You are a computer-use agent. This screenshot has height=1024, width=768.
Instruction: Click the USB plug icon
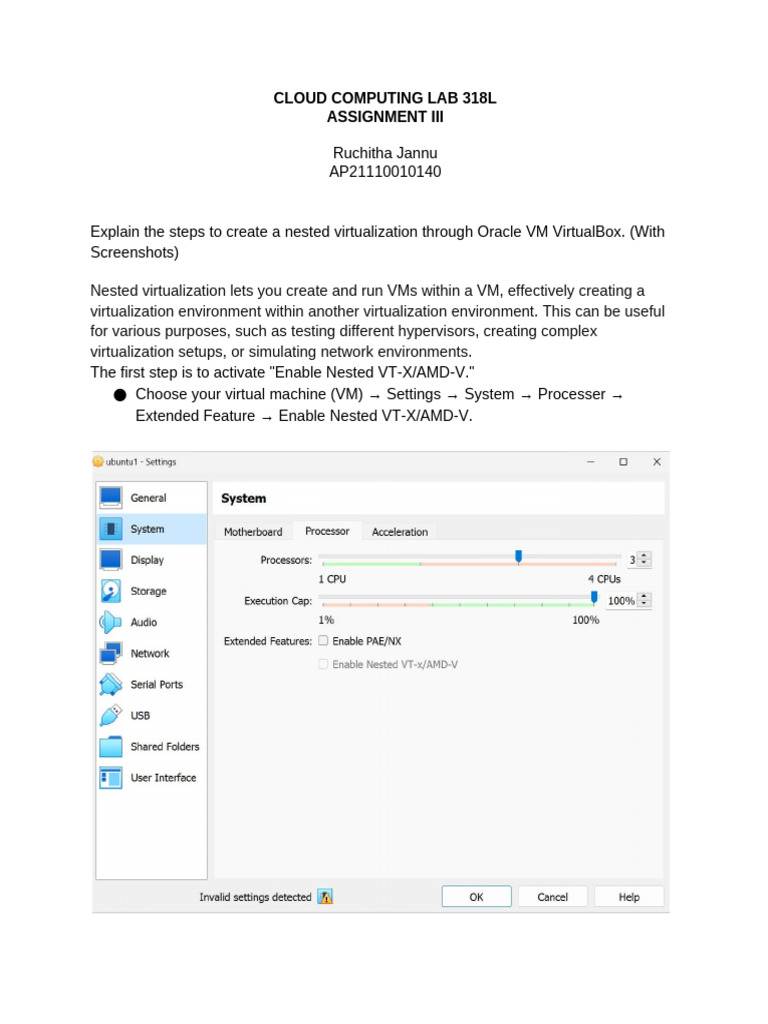tap(110, 715)
